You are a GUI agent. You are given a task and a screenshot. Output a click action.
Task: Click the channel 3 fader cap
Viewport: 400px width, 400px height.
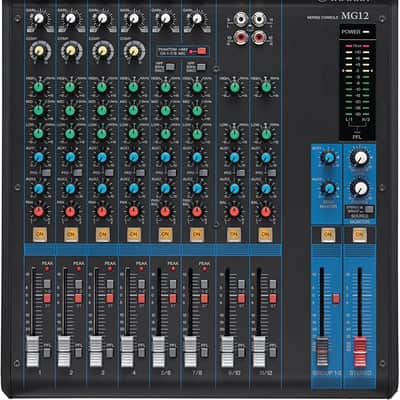point(96,351)
